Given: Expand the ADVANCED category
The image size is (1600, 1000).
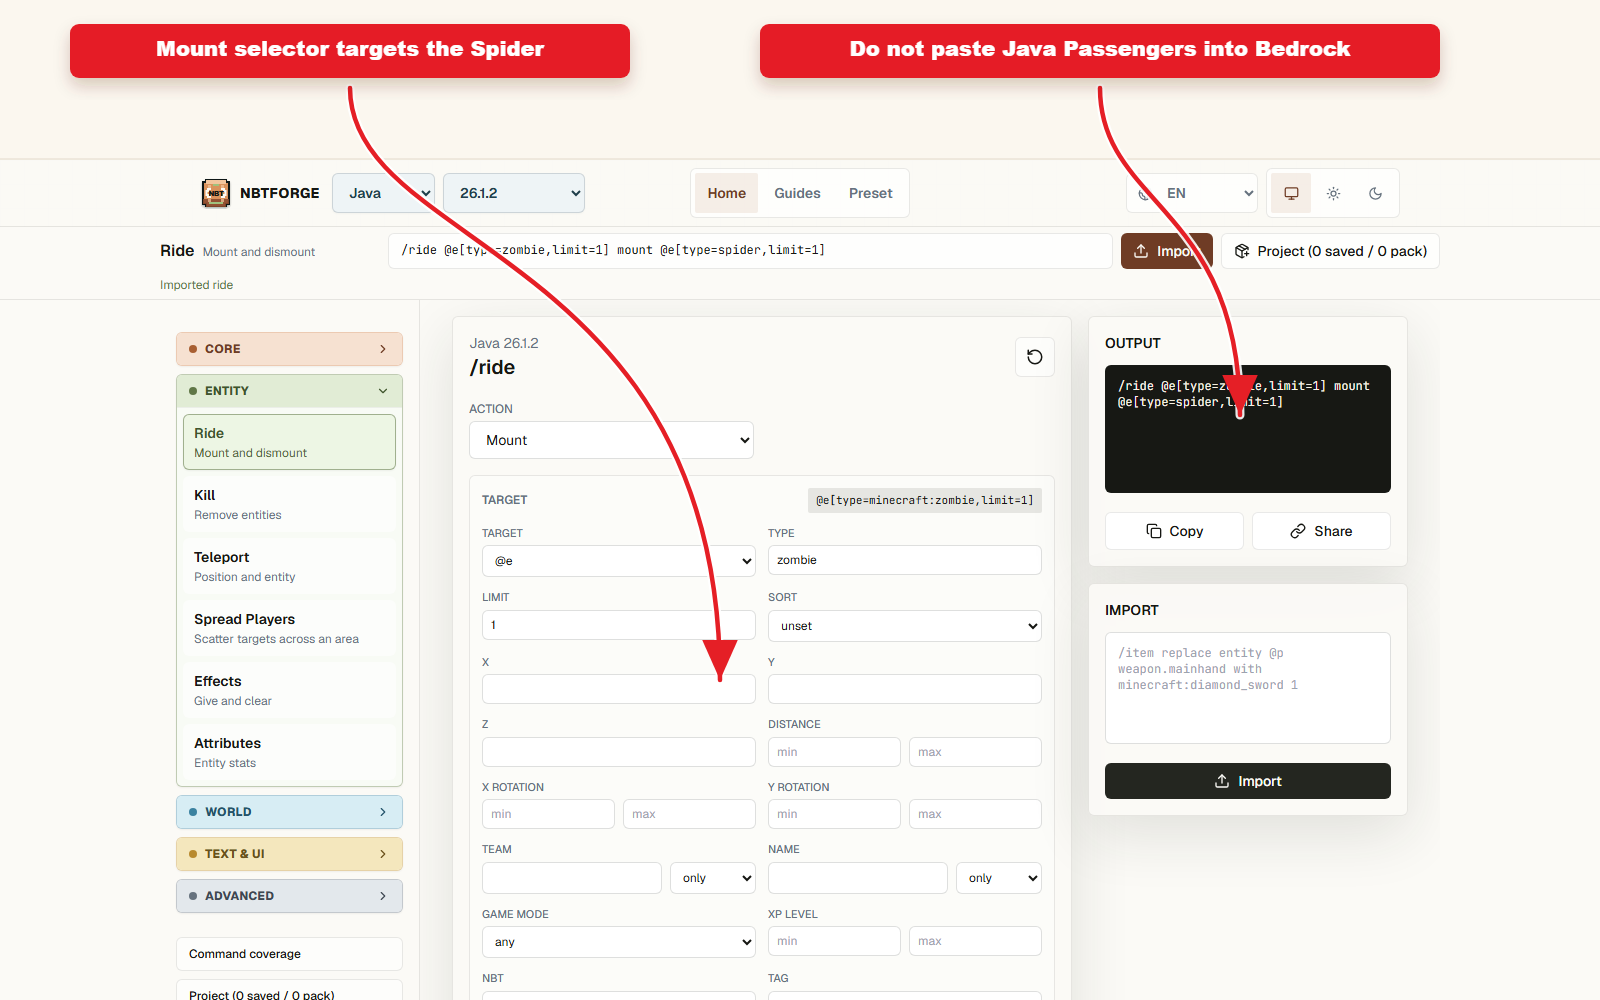Looking at the screenshot, I should [x=289, y=896].
